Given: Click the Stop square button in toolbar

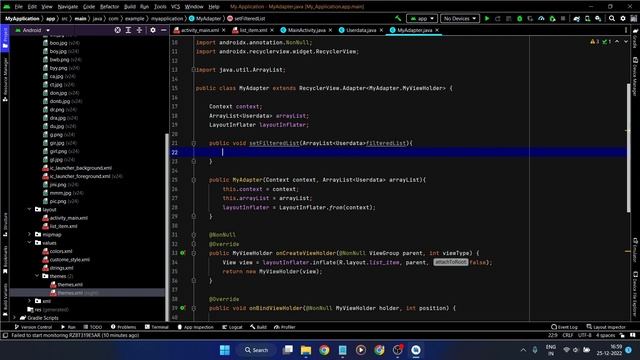Looking at the screenshot, I should pos(563,18).
